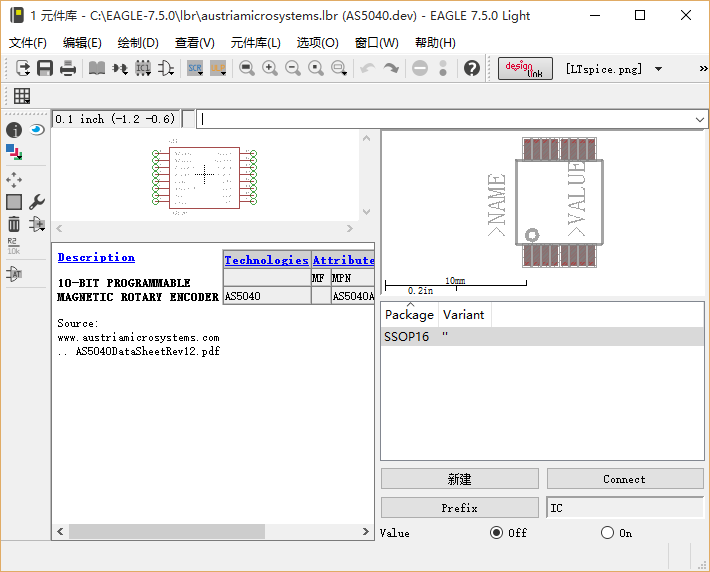
Task: Click the Print icon in toolbar
Action: coord(68,68)
